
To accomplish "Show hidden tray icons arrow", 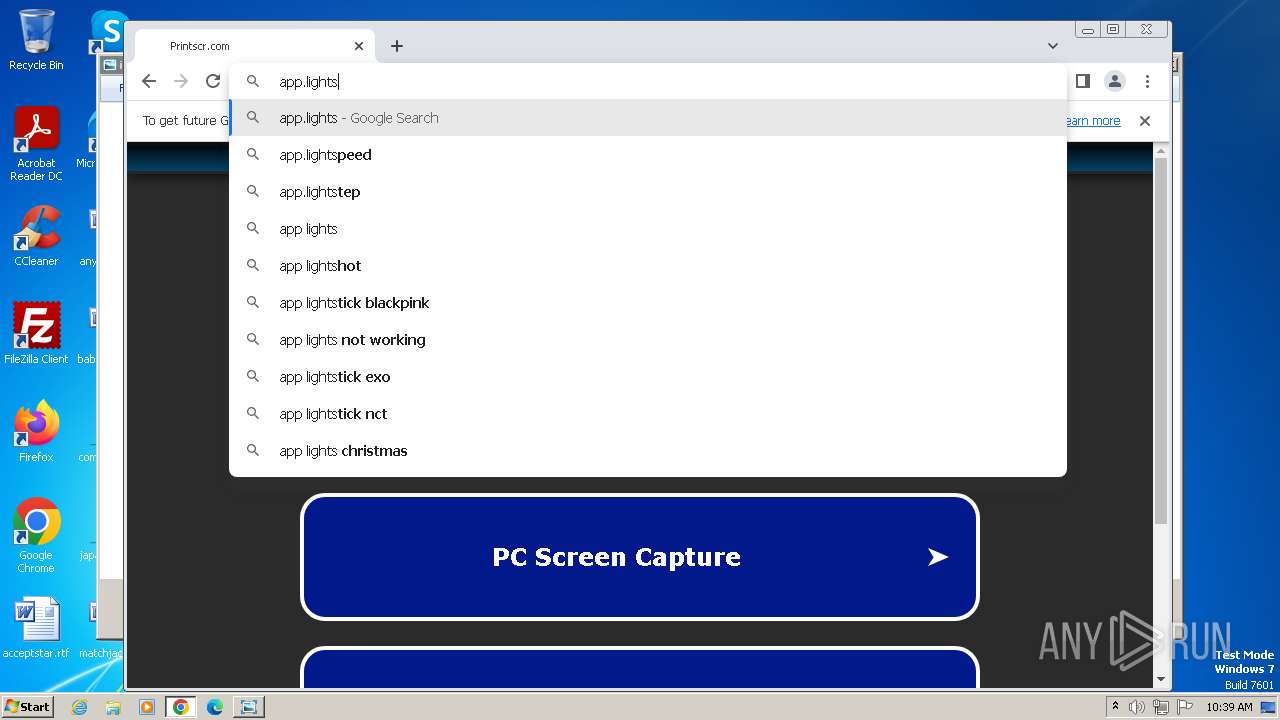I will (x=1115, y=707).
